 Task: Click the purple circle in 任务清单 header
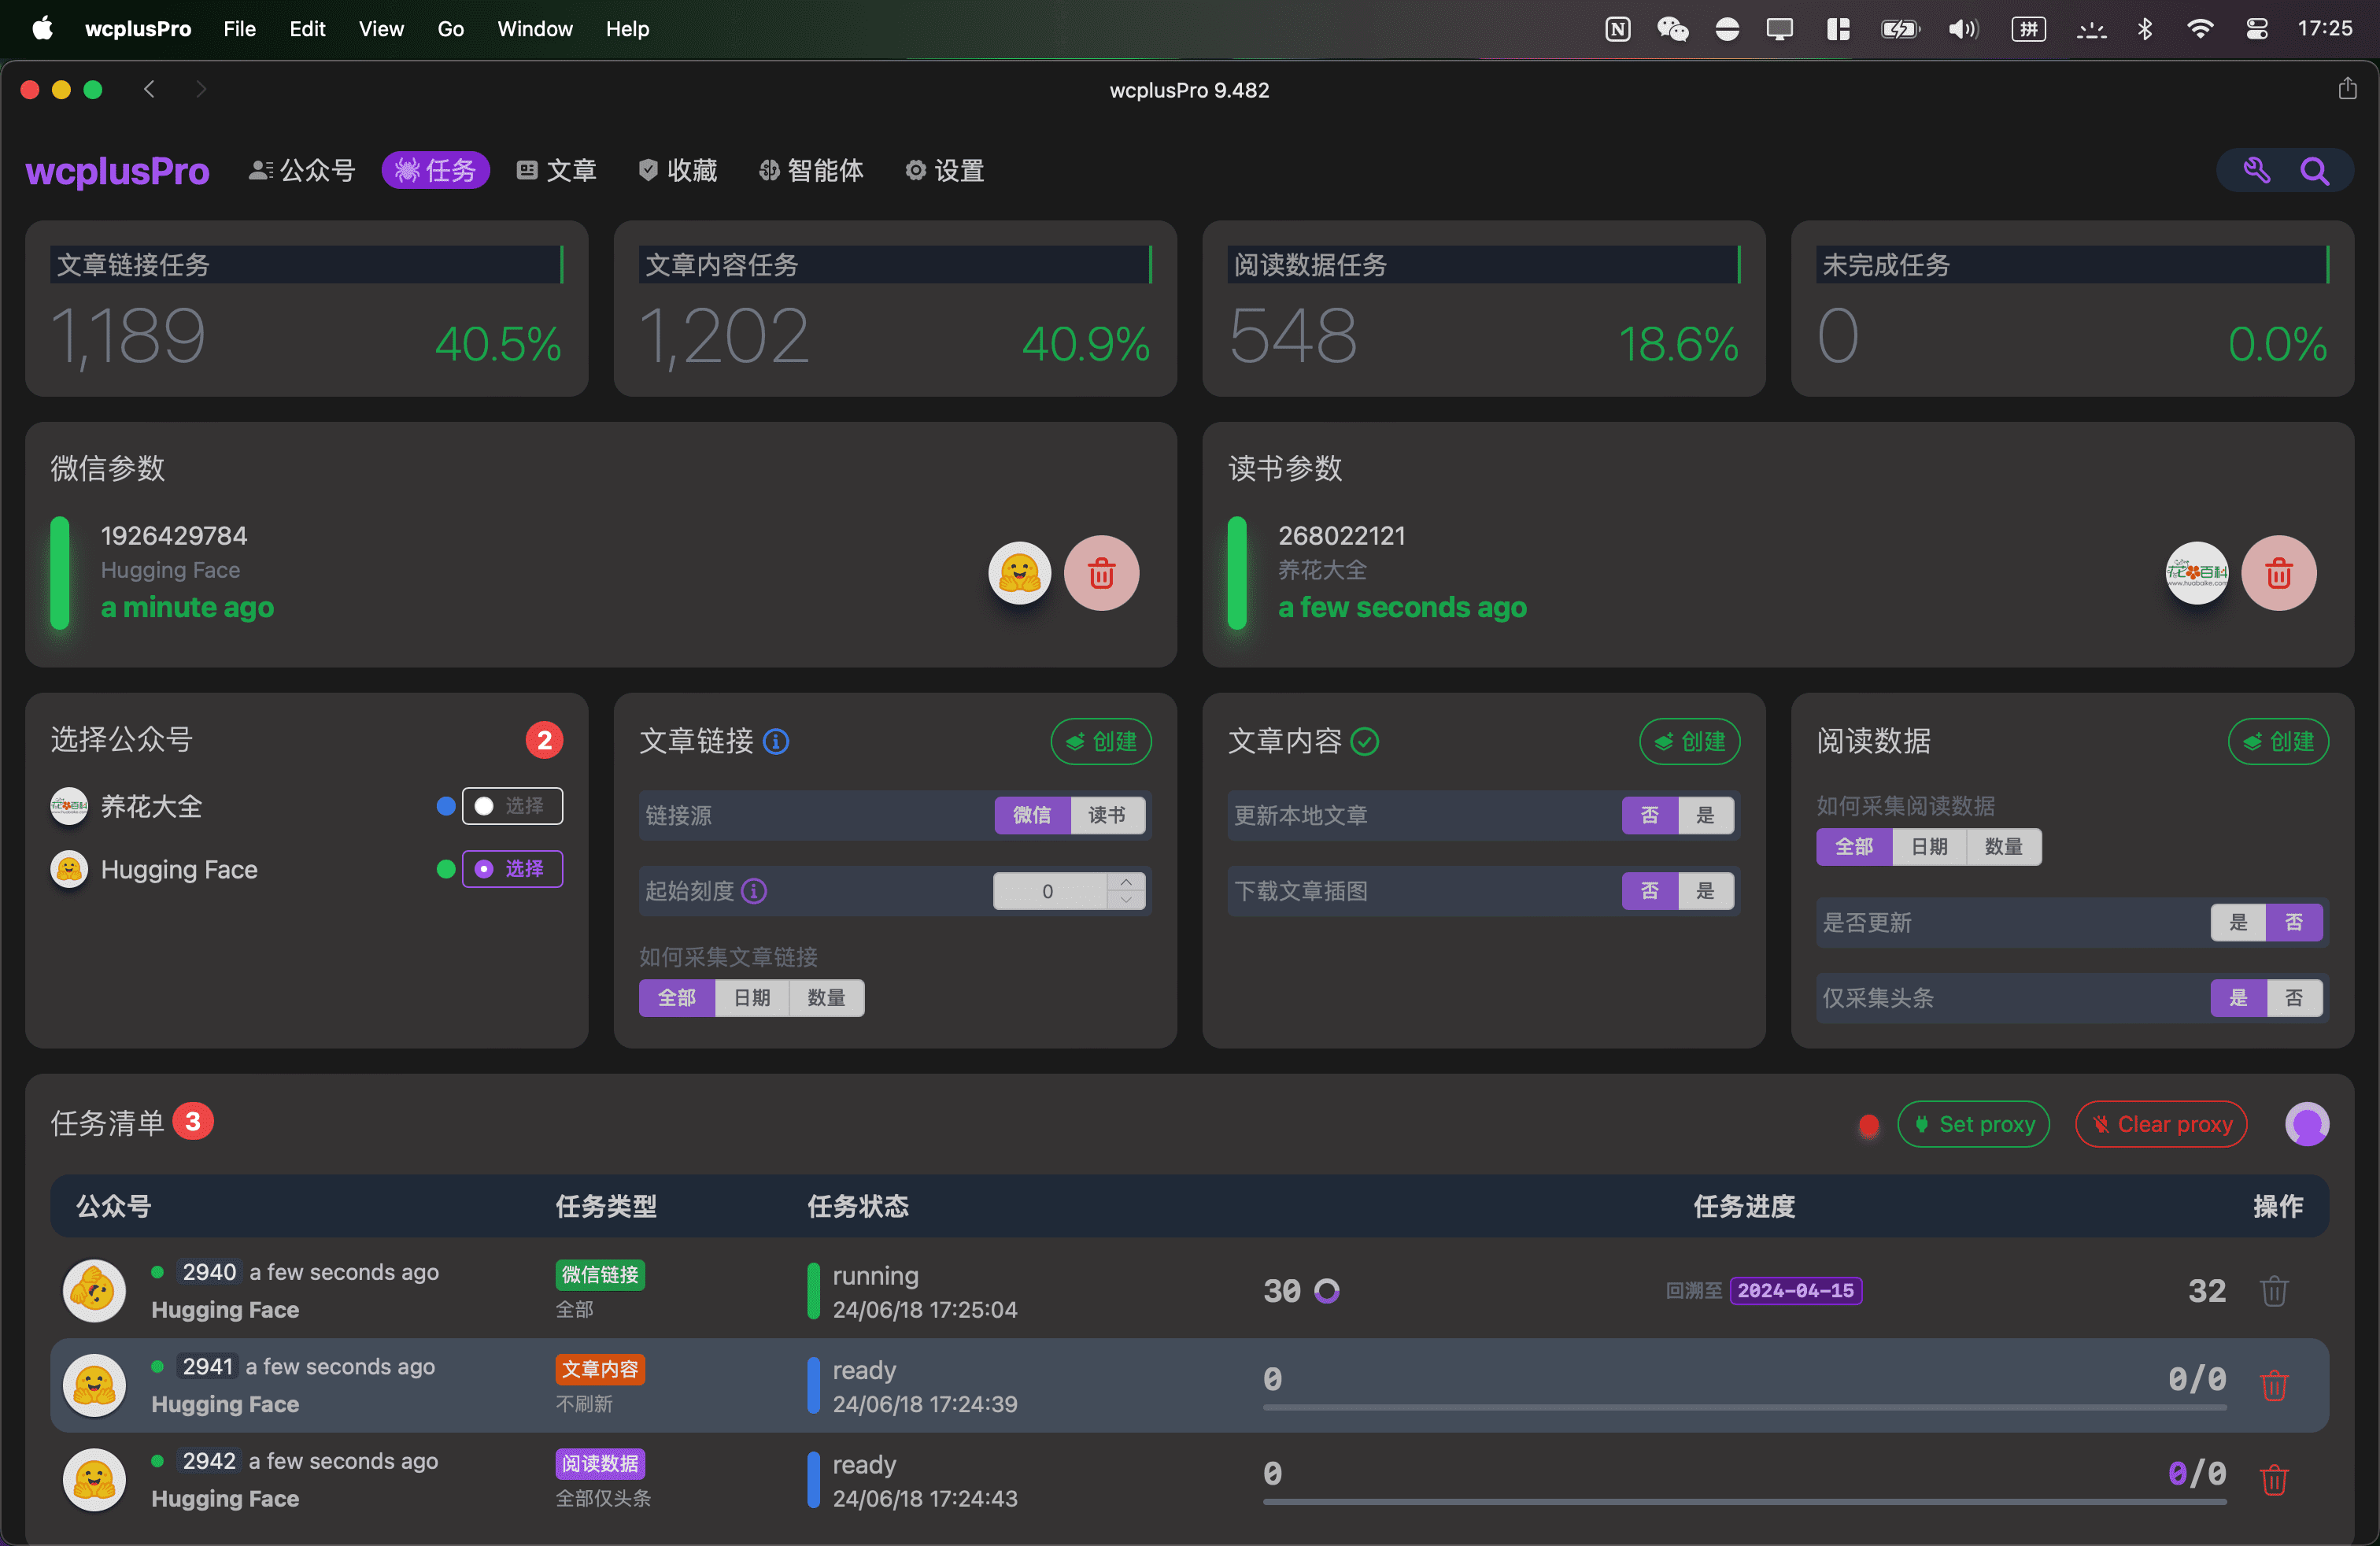coord(2307,1124)
